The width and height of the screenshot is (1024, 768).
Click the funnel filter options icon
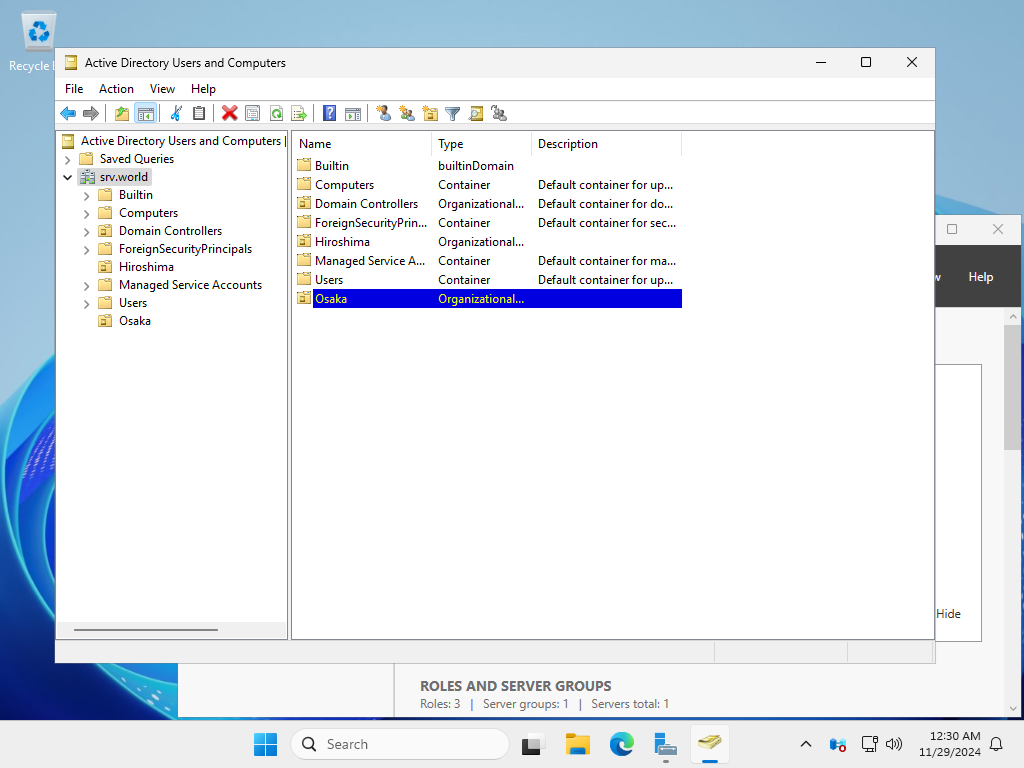[x=453, y=113]
